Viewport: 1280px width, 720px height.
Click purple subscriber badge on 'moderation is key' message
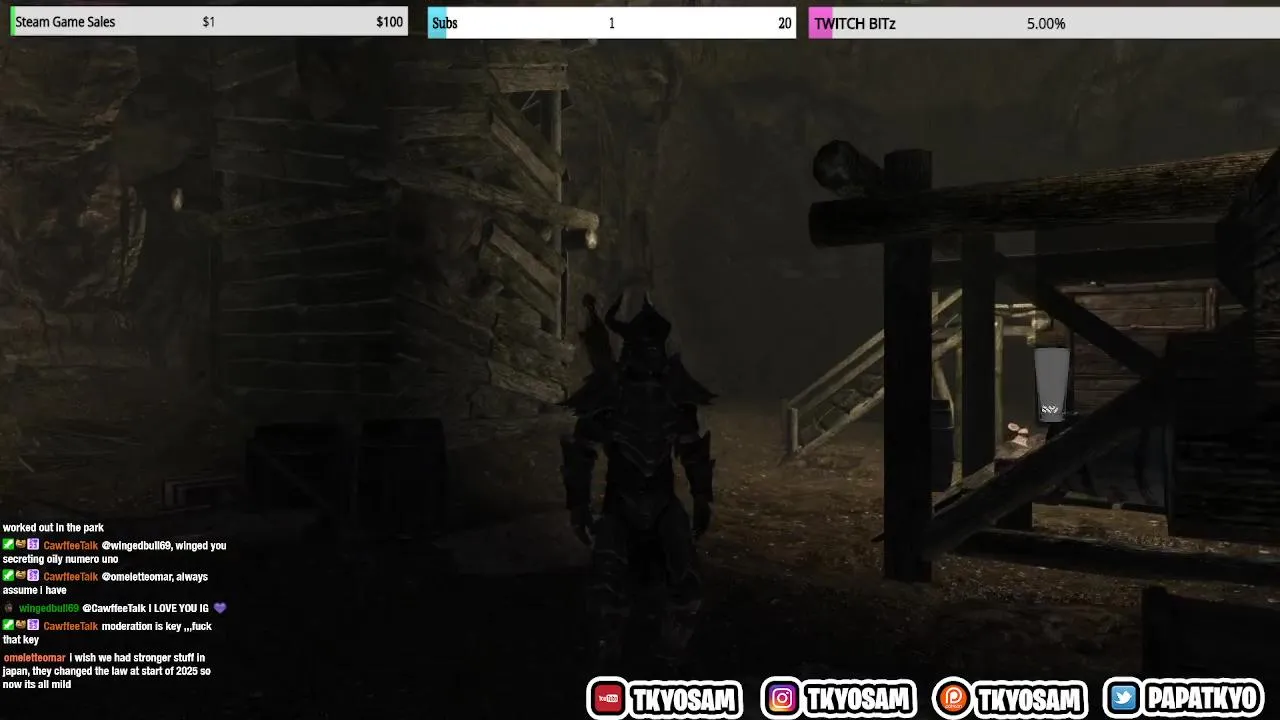(33, 626)
